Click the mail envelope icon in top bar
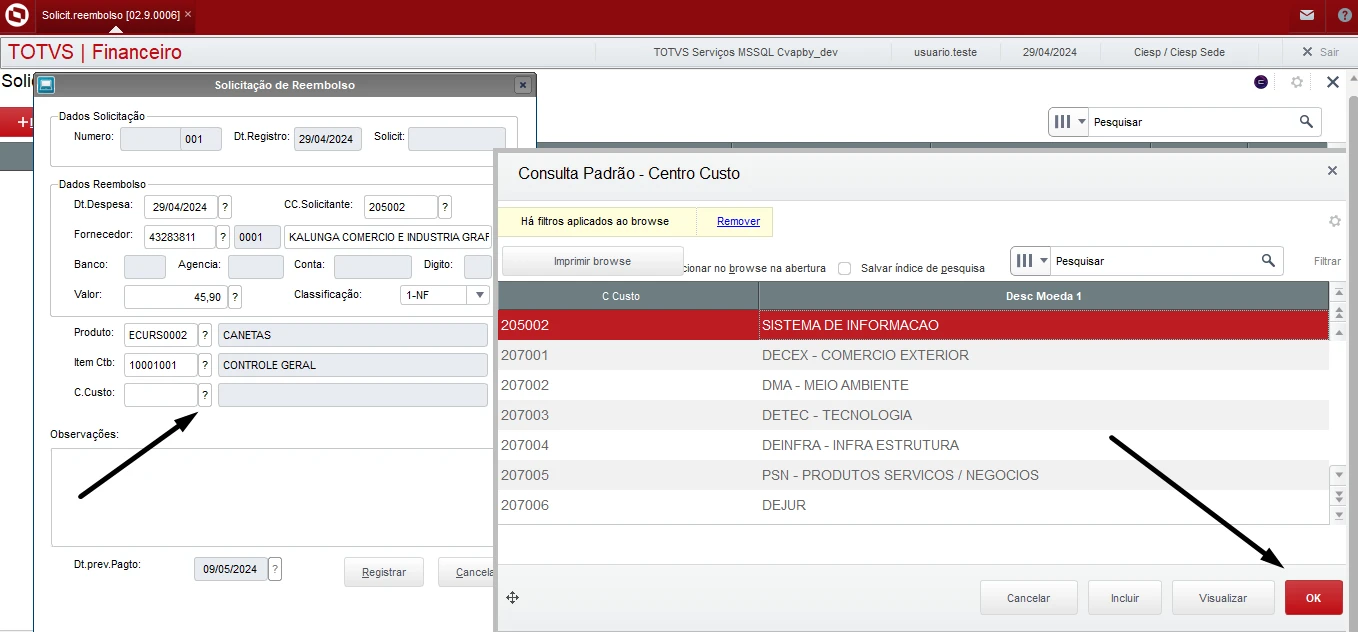 tap(1306, 15)
